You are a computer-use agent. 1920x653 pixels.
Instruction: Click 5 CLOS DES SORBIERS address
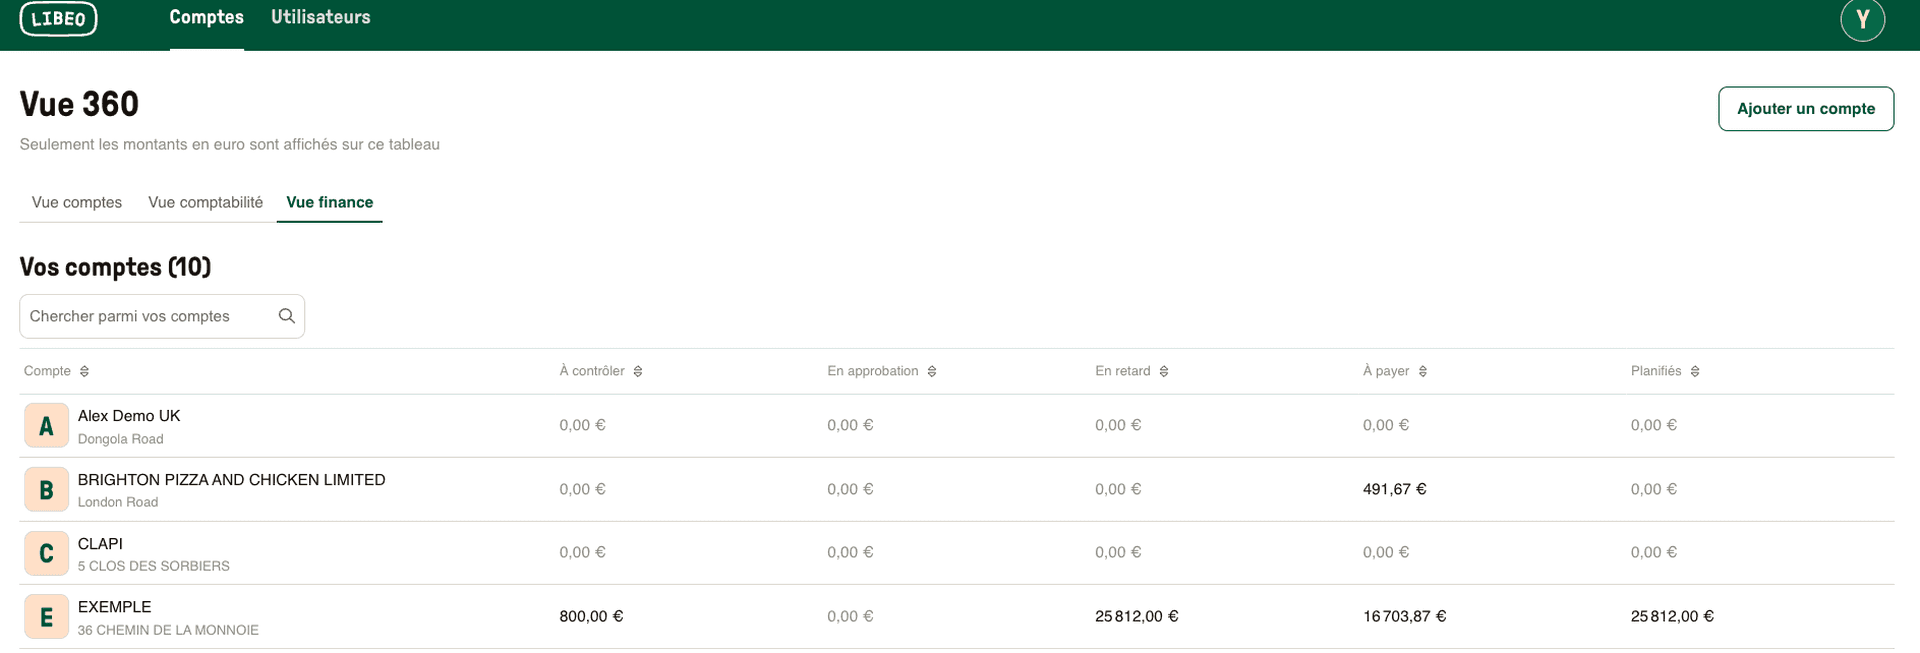(154, 566)
